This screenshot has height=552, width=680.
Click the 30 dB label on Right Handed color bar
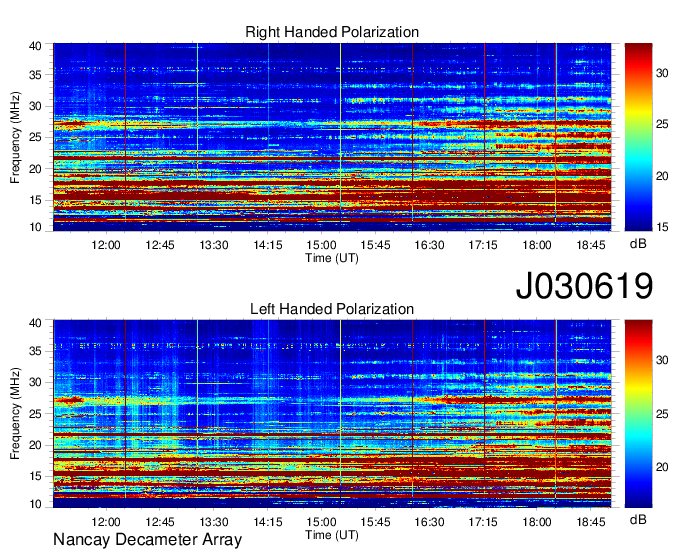(662, 73)
